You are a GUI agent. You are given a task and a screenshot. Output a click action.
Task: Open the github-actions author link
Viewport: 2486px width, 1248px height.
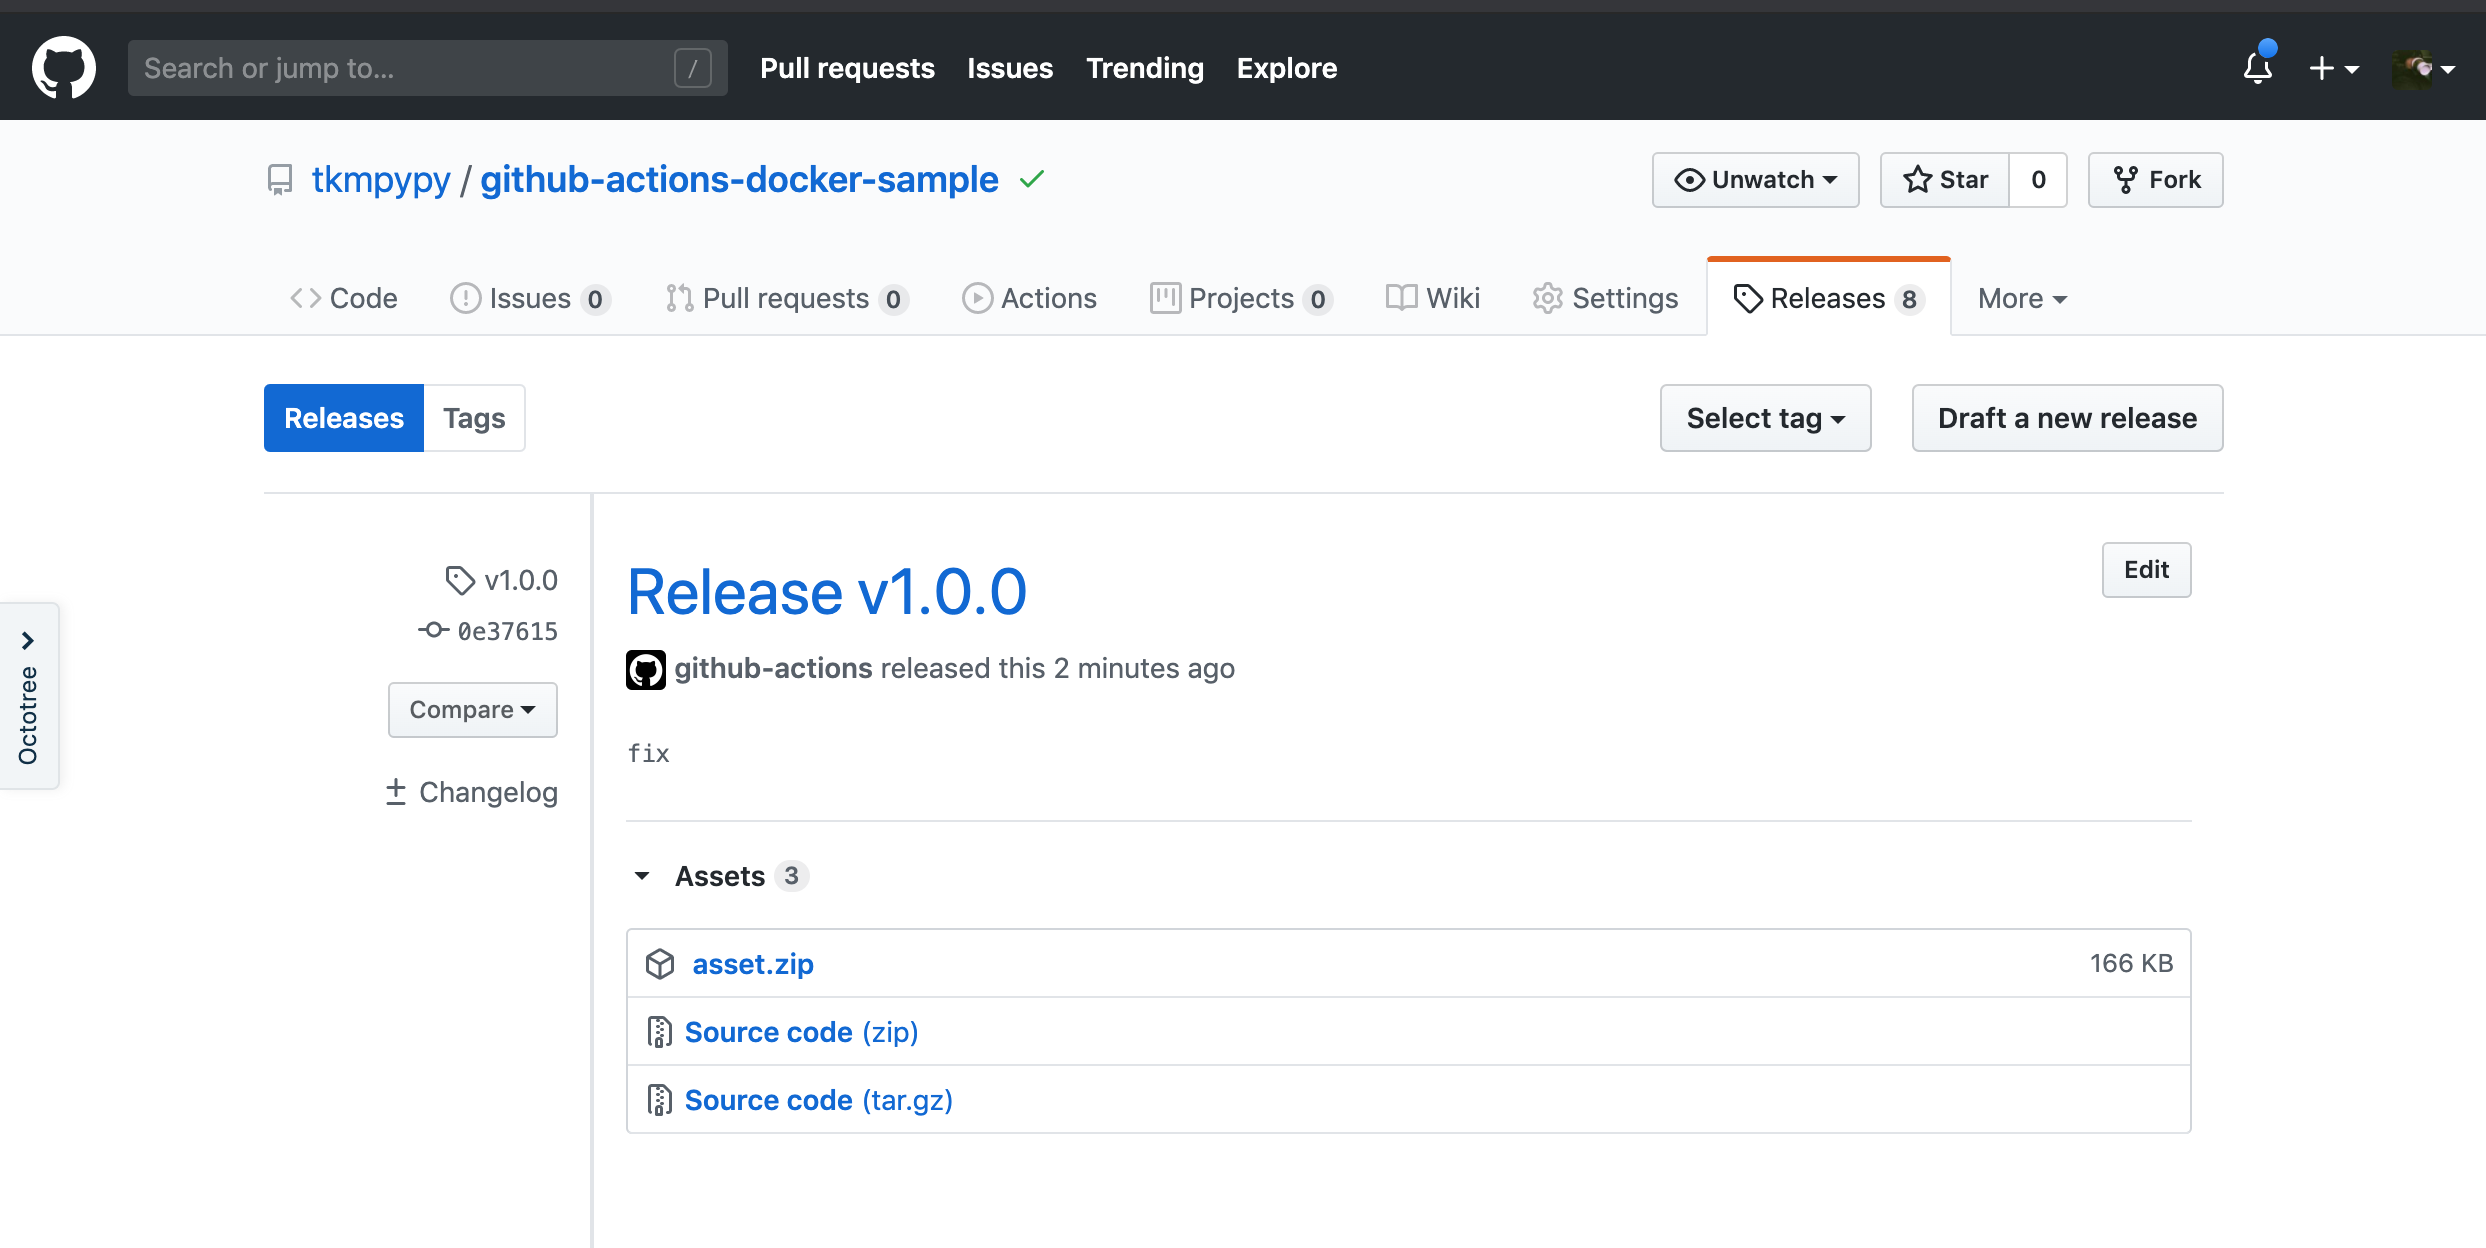coord(773,668)
